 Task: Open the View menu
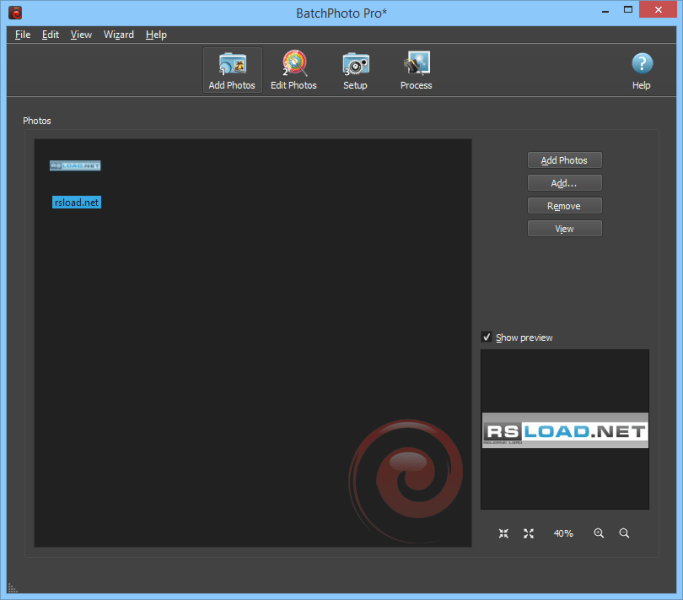81,34
